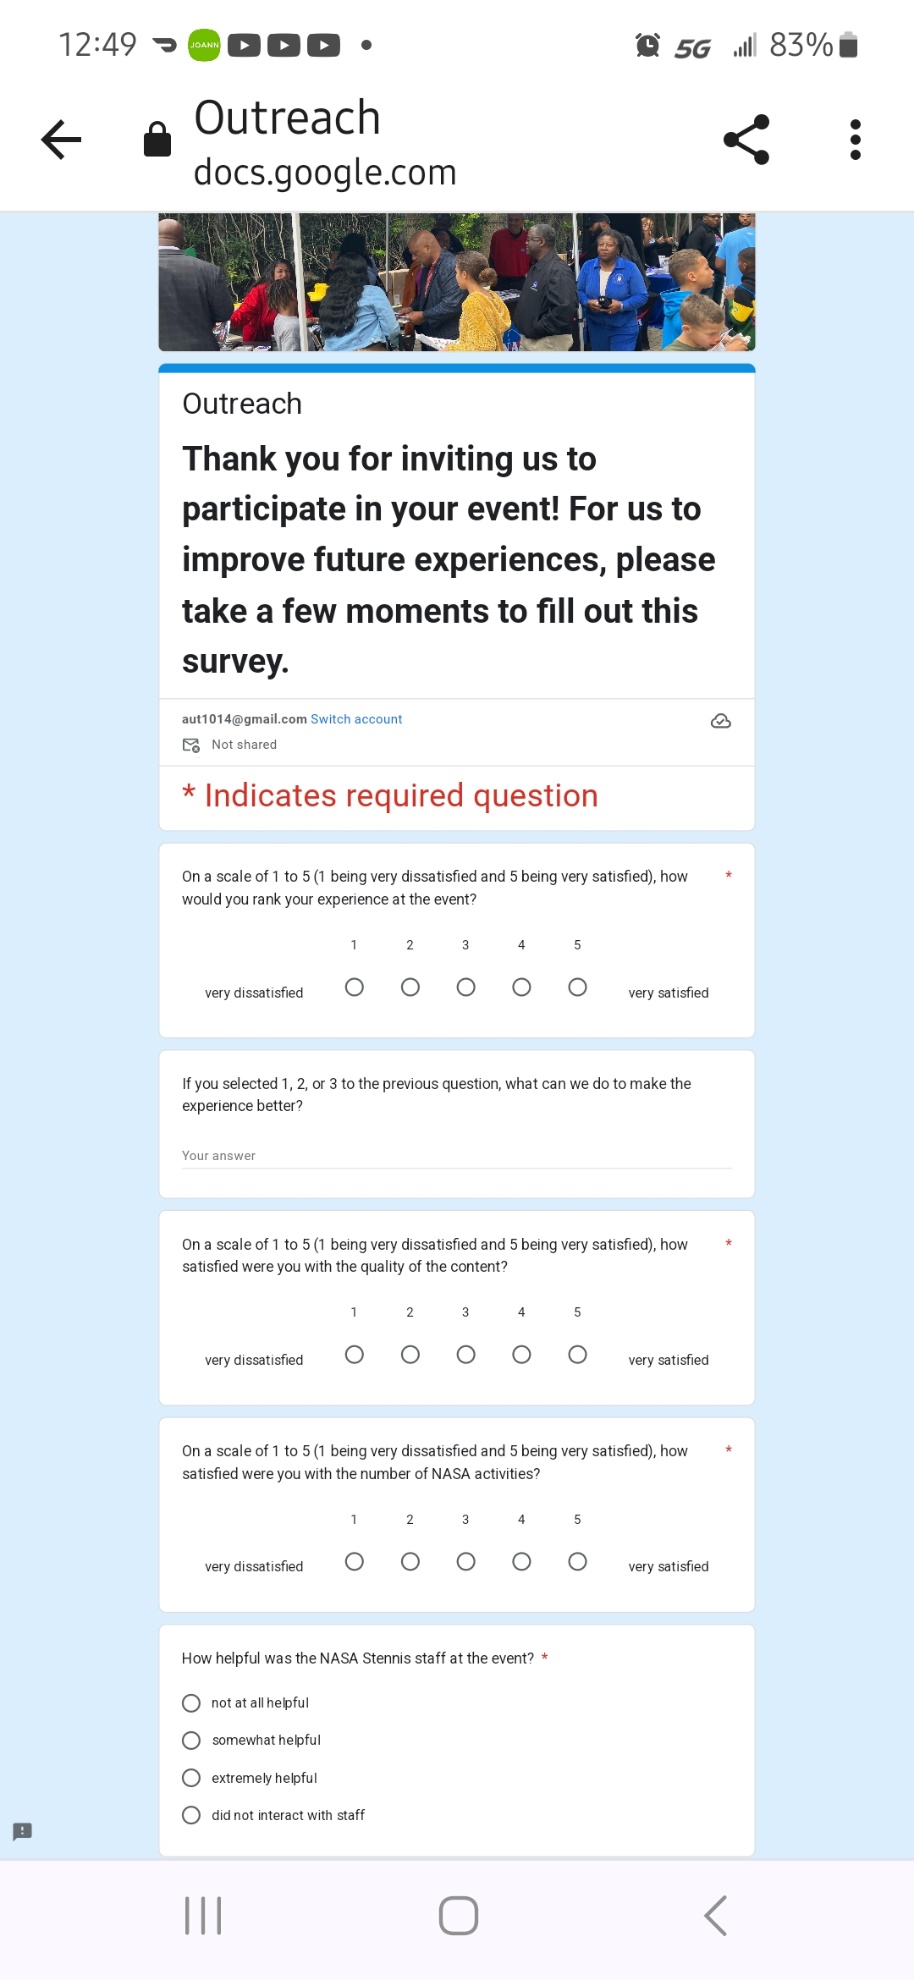Tap the padlock site security icon

tap(157, 140)
